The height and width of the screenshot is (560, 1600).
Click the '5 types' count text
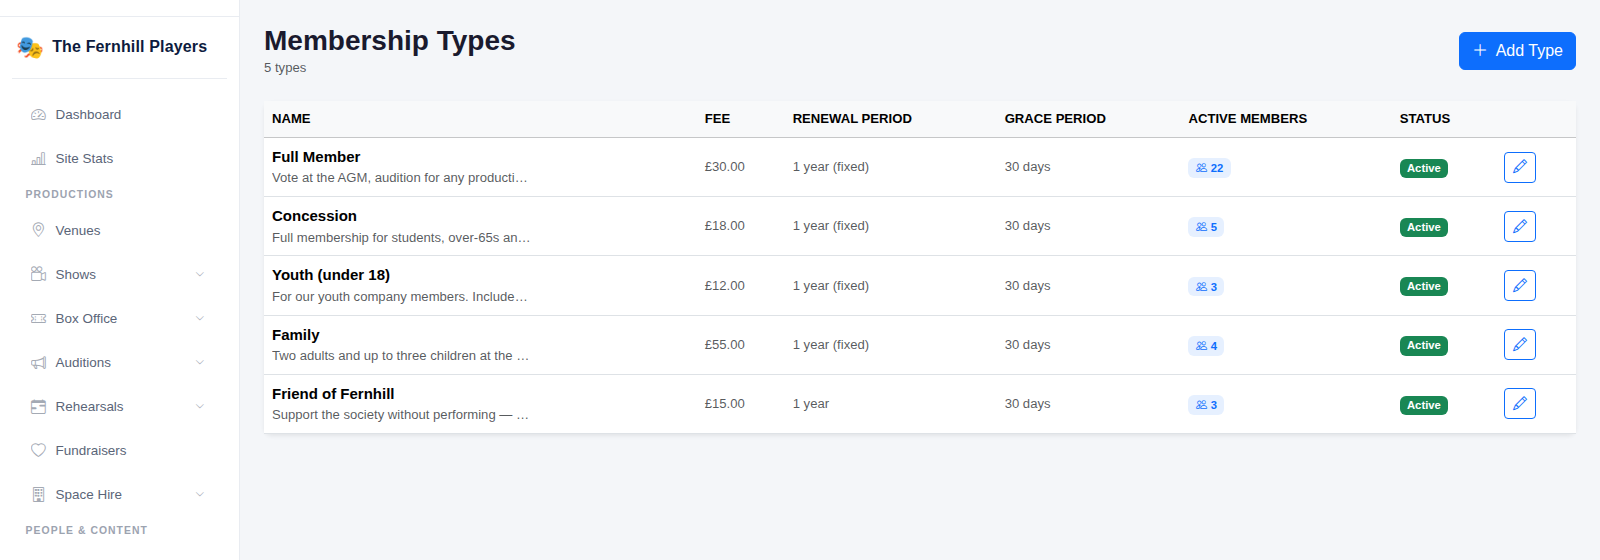(285, 68)
